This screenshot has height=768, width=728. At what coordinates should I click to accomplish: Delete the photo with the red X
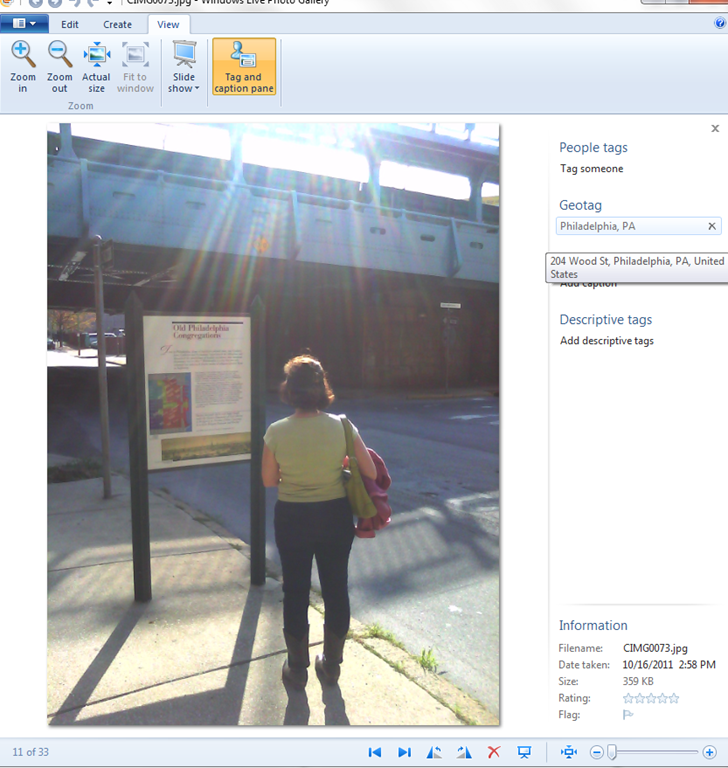coord(493,752)
